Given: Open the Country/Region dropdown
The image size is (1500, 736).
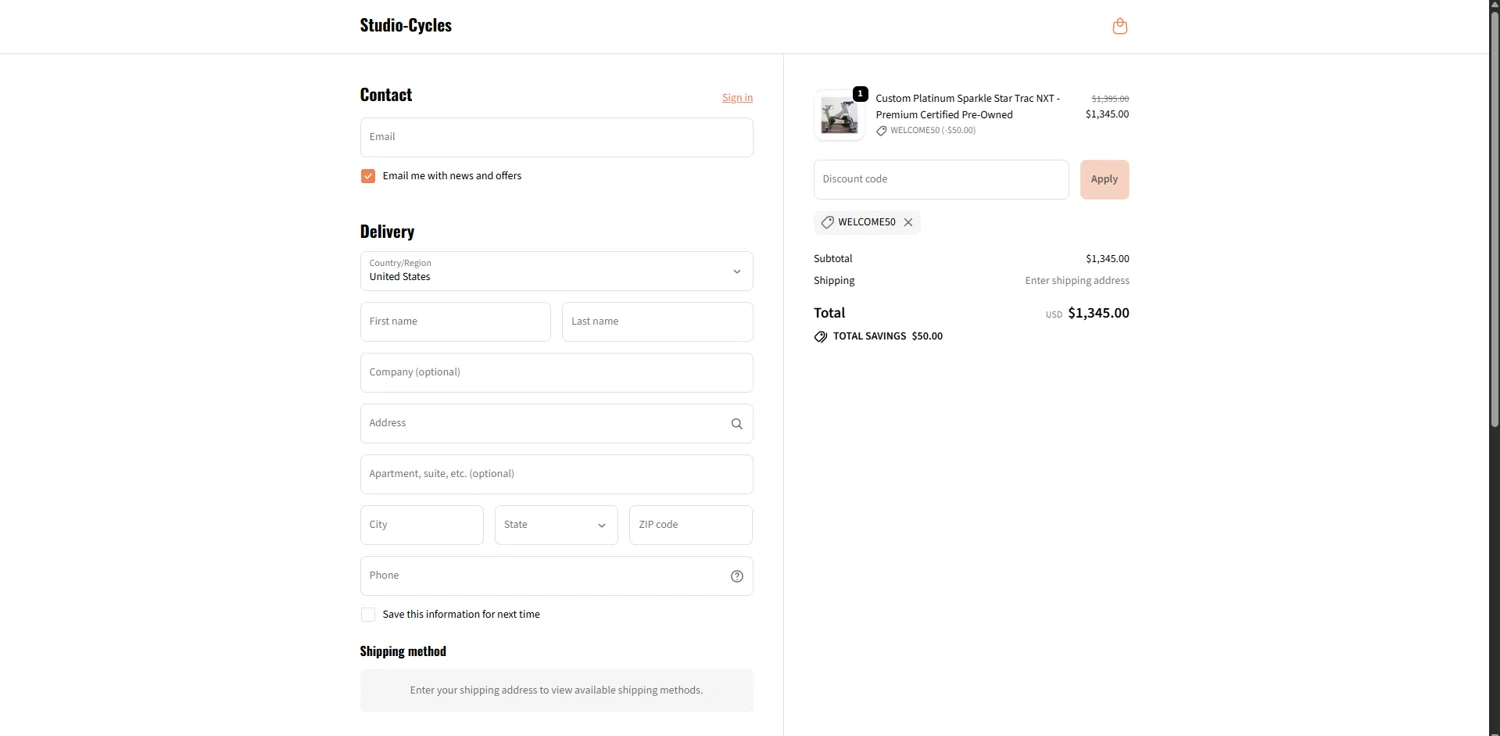Looking at the screenshot, I should point(556,271).
